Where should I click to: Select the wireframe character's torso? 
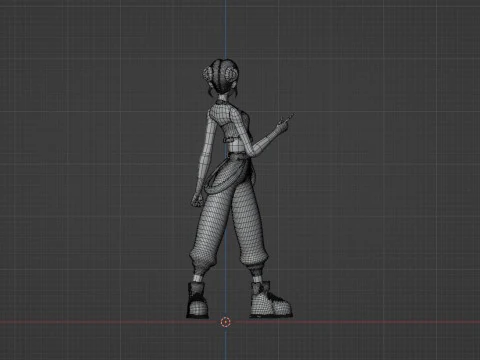click(231, 128)
